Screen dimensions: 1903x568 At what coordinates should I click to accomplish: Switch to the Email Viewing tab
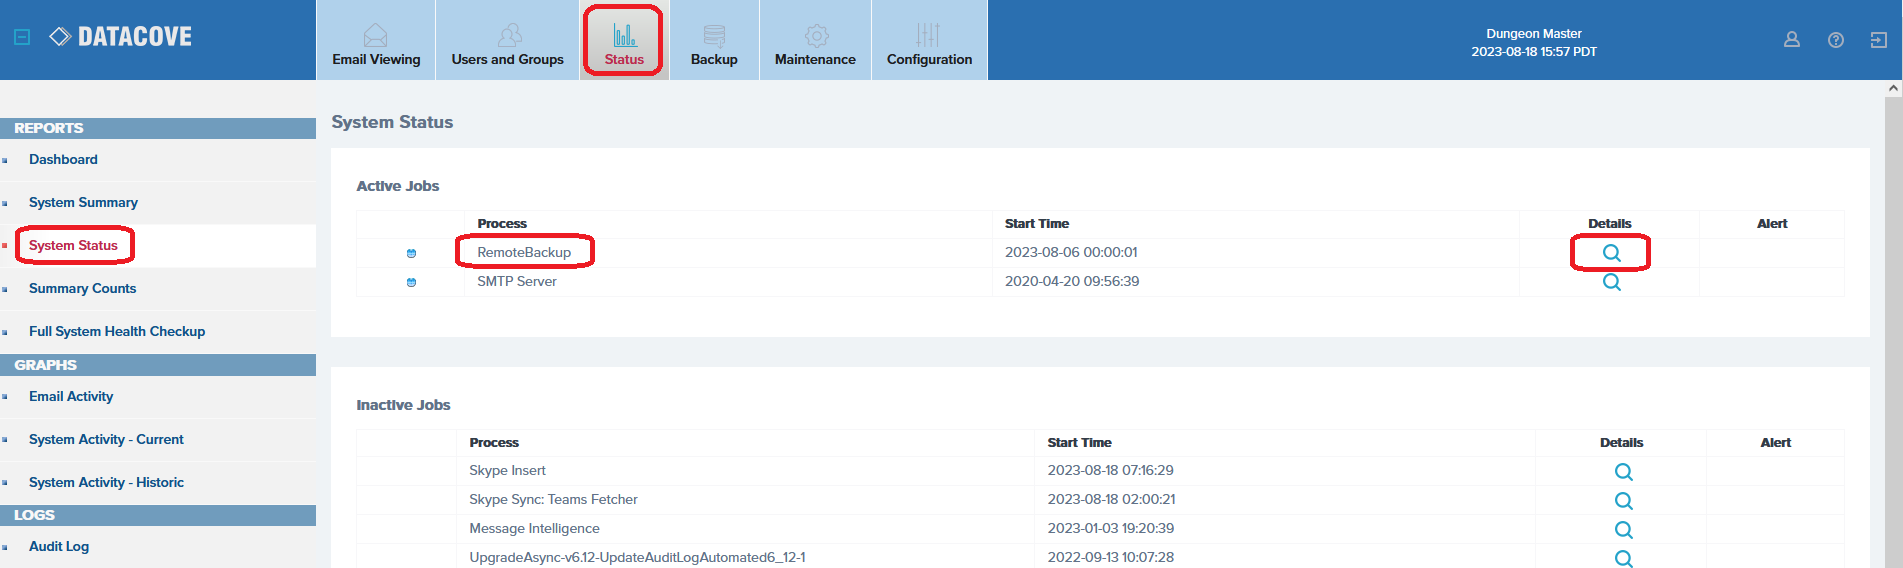click(x=376, y=41)
